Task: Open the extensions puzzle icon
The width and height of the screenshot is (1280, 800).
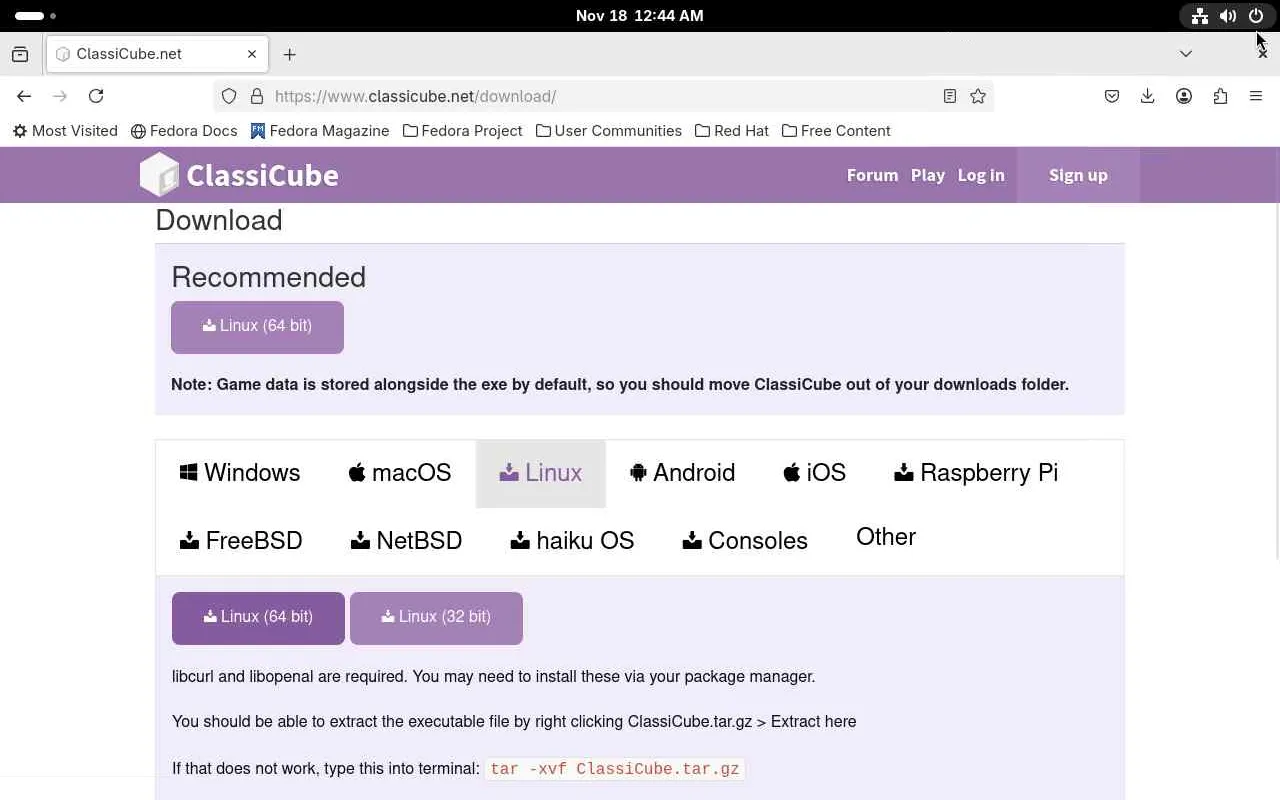Action: pyautogui.click(x=1220, y=96)
